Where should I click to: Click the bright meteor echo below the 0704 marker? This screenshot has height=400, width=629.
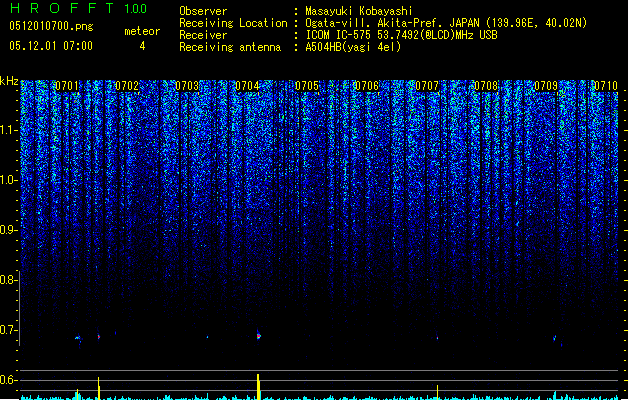point(258,336)
